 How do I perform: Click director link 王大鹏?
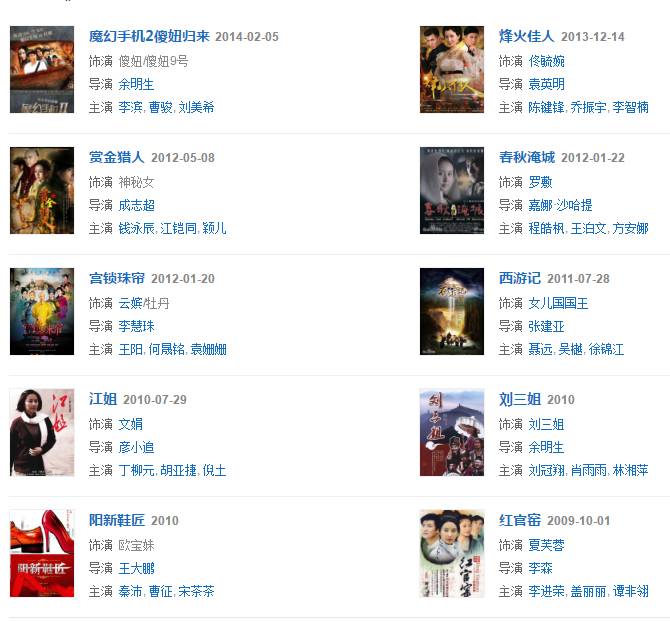(x=136, y=568)
